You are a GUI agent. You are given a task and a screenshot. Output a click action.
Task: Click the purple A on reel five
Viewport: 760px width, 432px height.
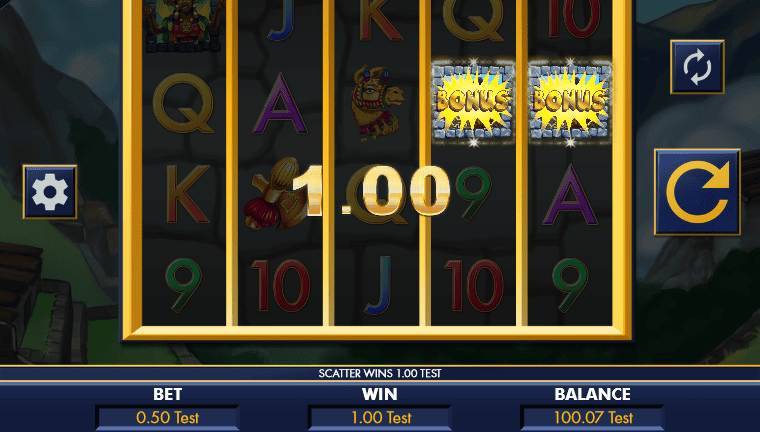[x=570, y=195]
